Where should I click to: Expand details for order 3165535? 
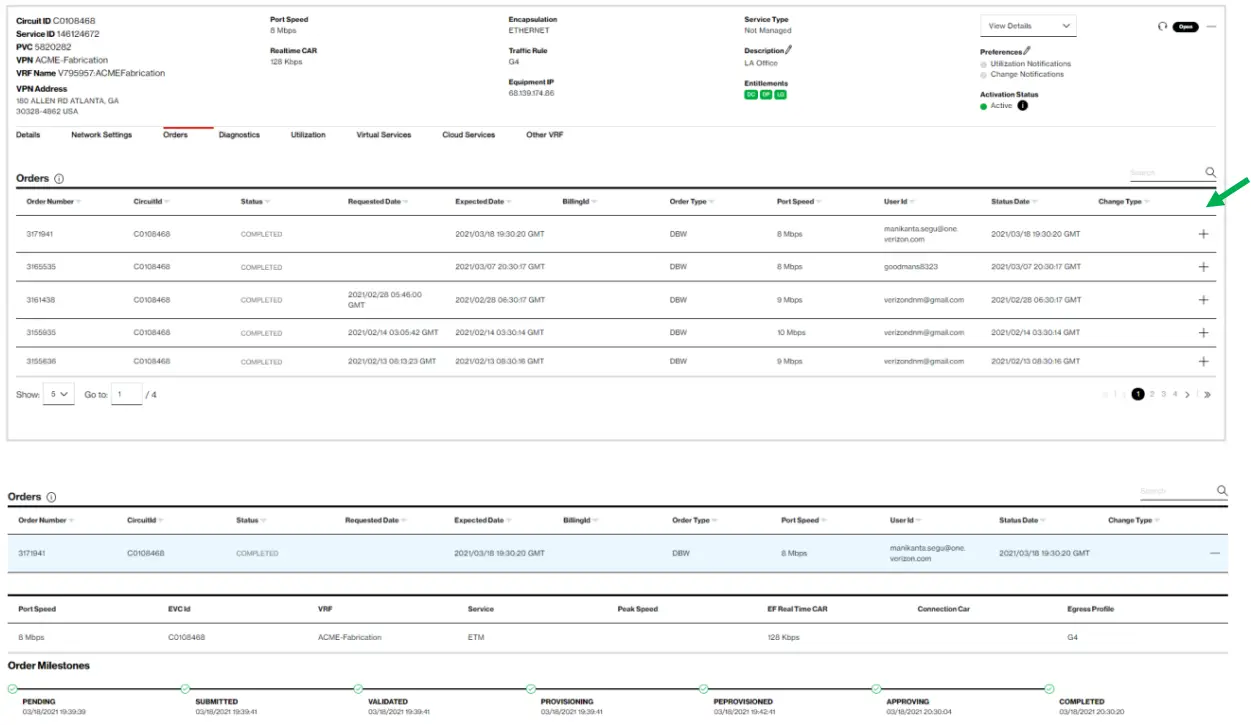coord(1203,266)
